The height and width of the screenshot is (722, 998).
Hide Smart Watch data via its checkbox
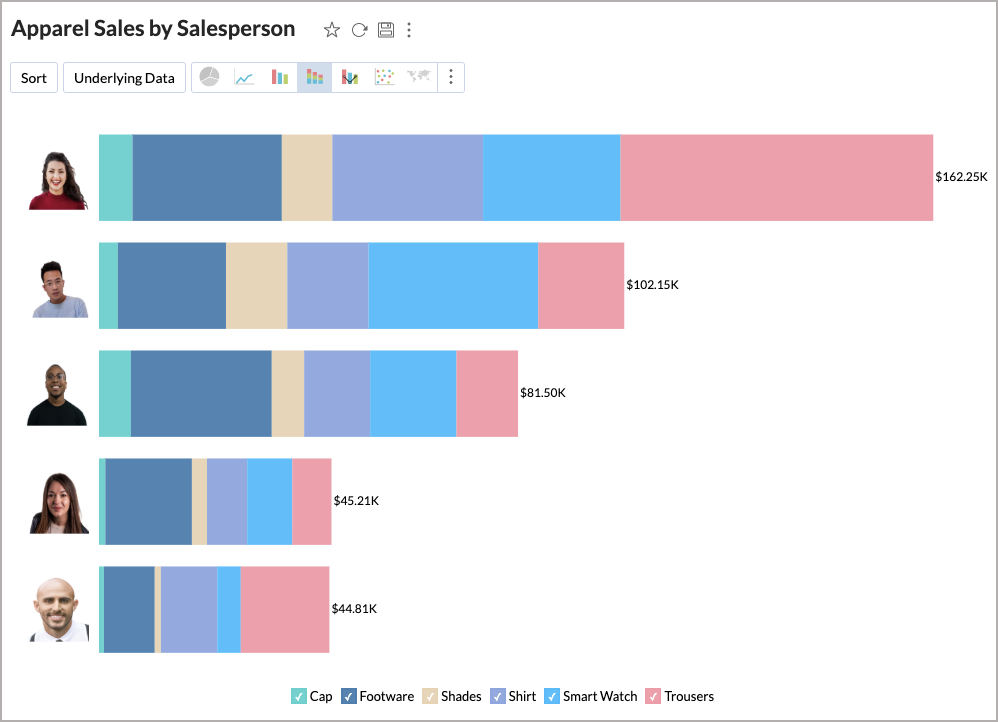coord(551,696)
